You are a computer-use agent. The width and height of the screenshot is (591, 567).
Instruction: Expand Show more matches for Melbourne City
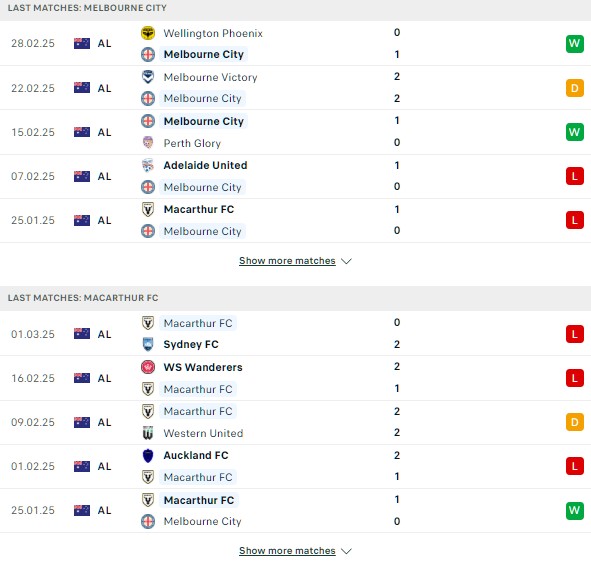point(287,261)
